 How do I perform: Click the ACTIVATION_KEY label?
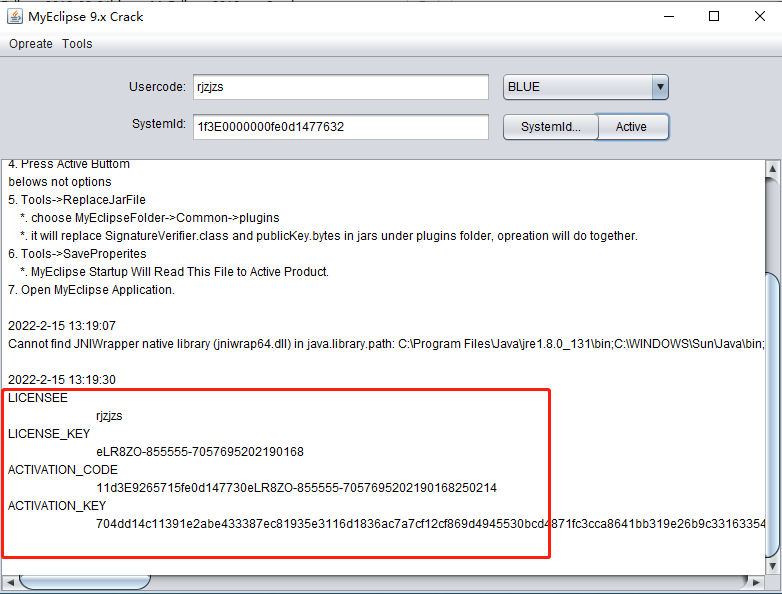tap(57, 506)
